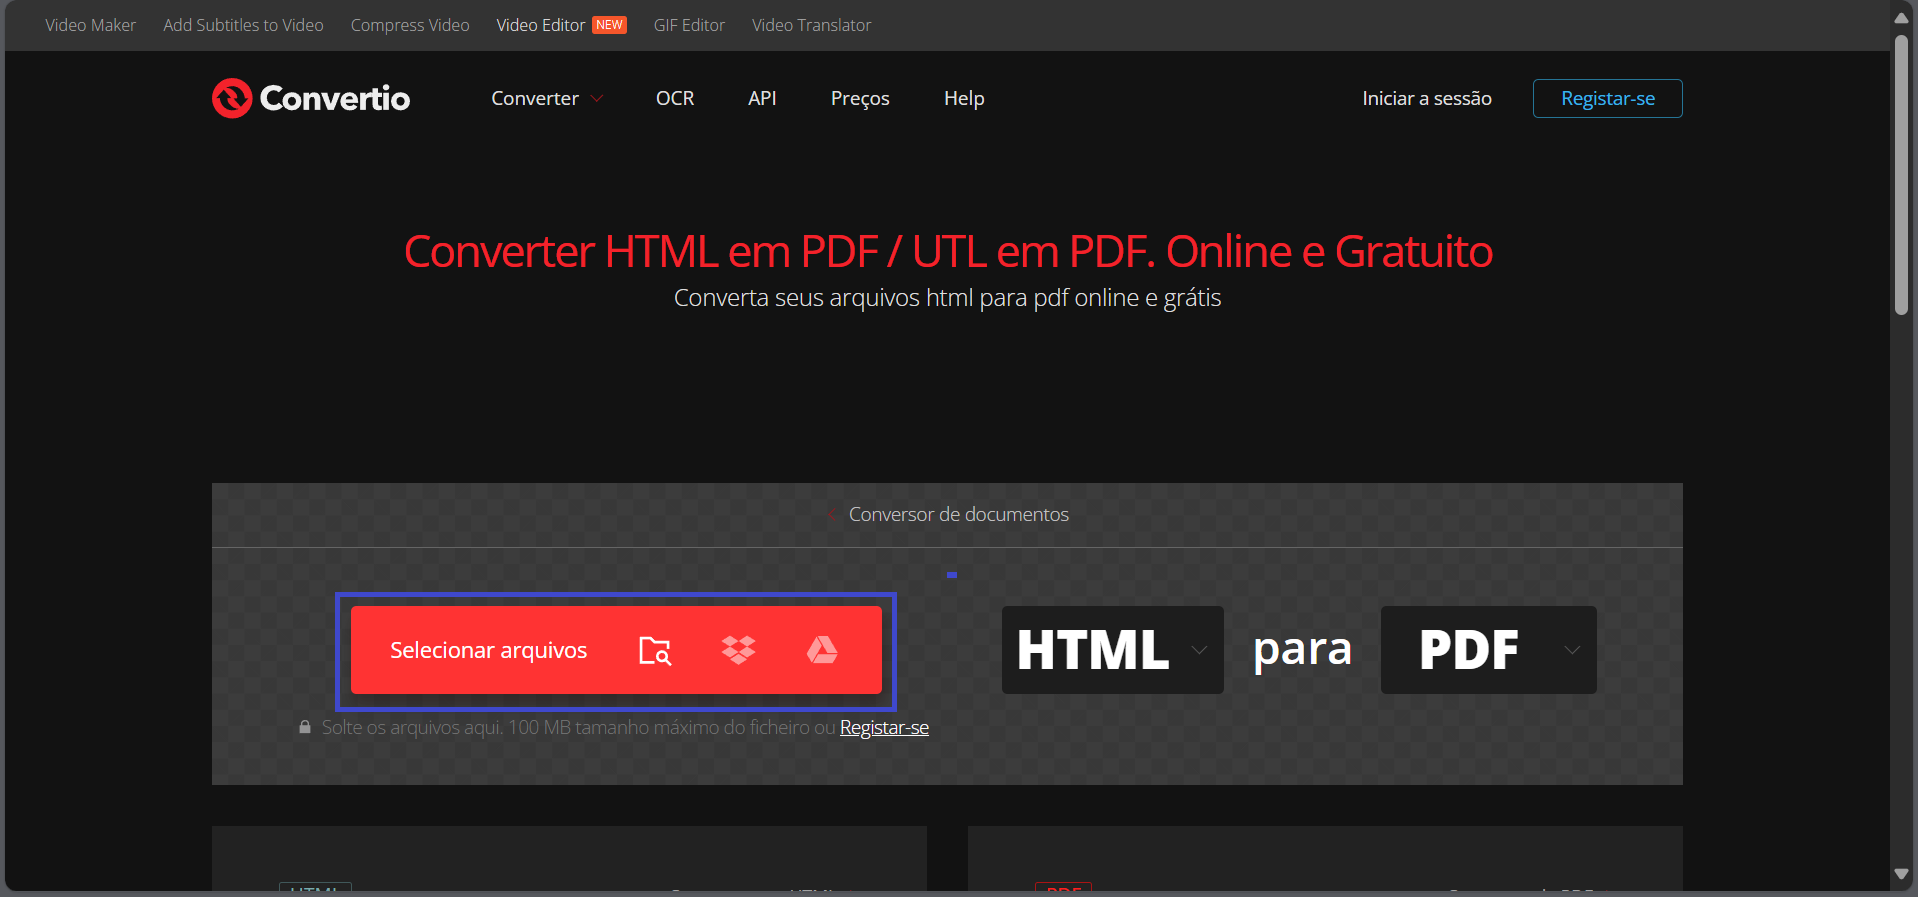
Task: Click Iniciar a sessão link
Action: pos(1427,98)
